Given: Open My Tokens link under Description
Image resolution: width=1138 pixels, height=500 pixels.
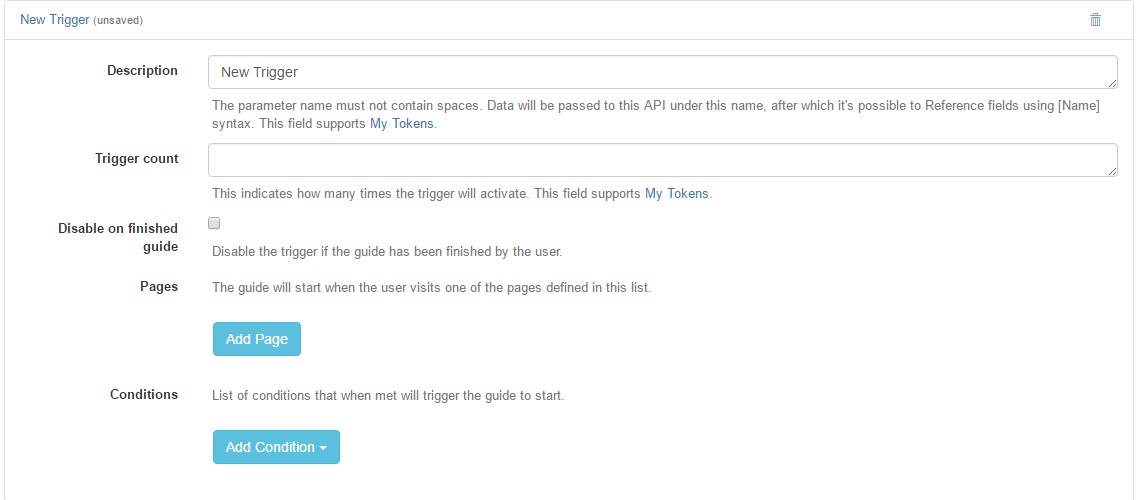Looking at the screenshot, I should pos(402,124).
